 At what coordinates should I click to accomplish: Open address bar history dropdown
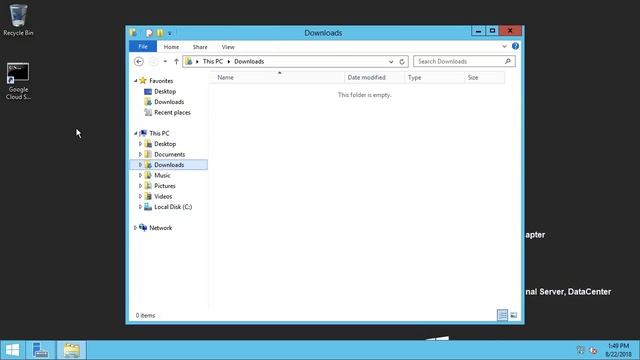[391, 62]
